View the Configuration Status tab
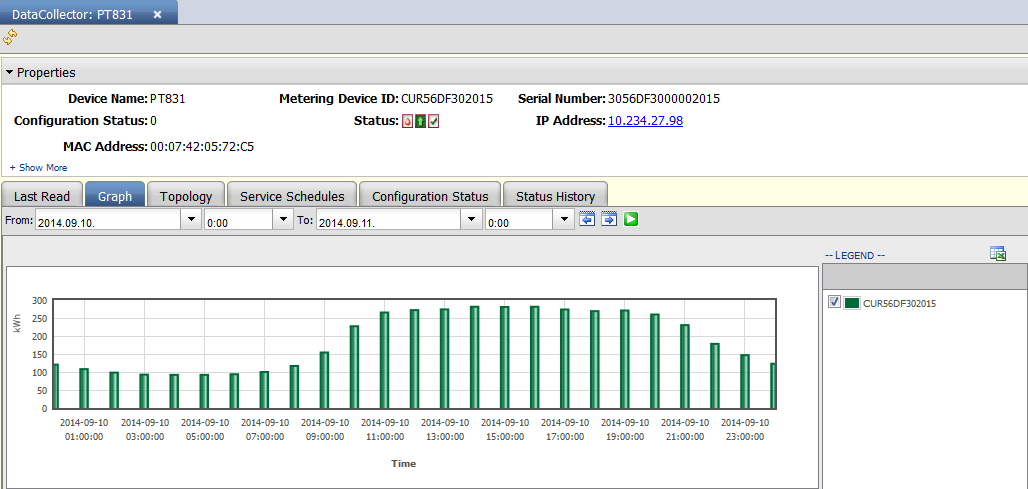 click(430, 196)
